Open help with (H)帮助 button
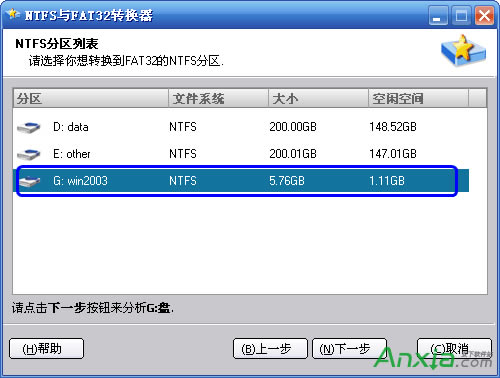The height and width of the screenshot is (378, 500). 46,349
